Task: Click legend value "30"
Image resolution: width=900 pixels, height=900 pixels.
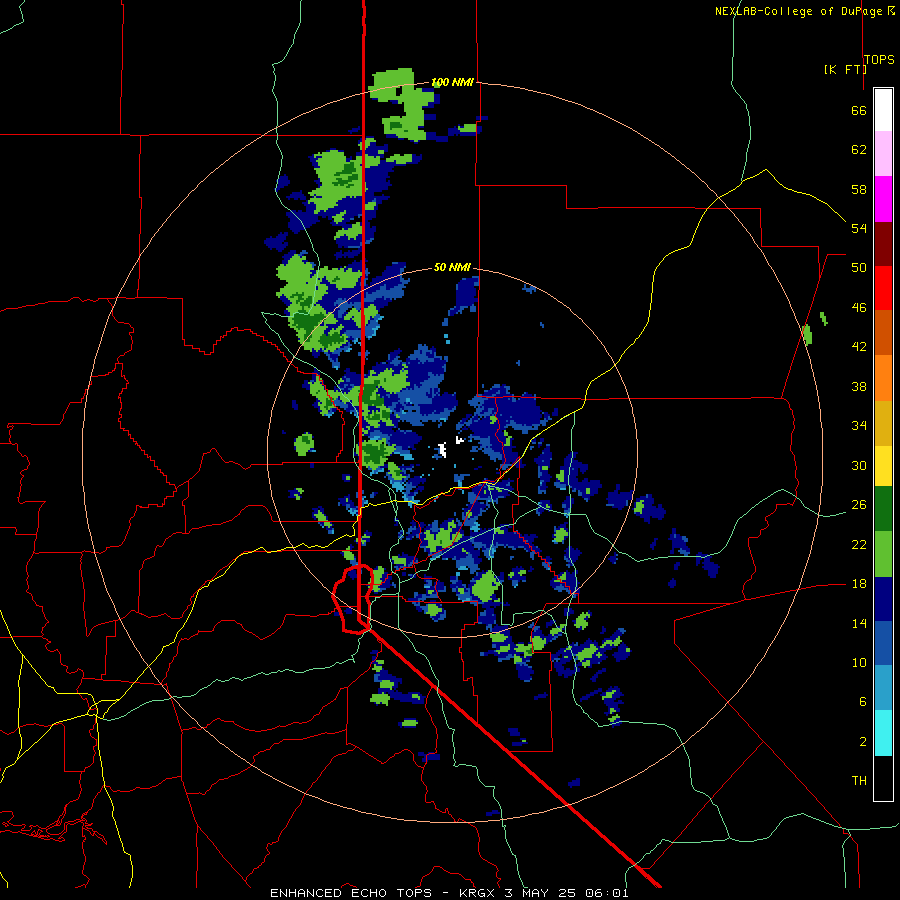Action: pos(859,465)
